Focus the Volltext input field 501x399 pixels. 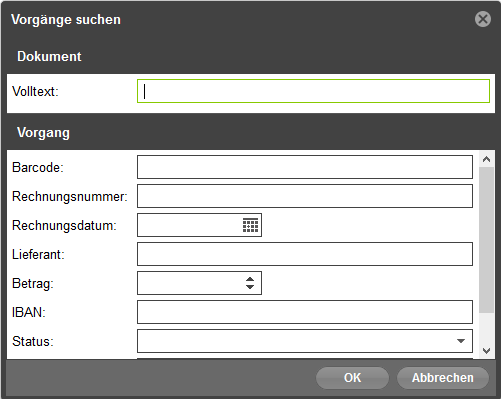[313, 91]
